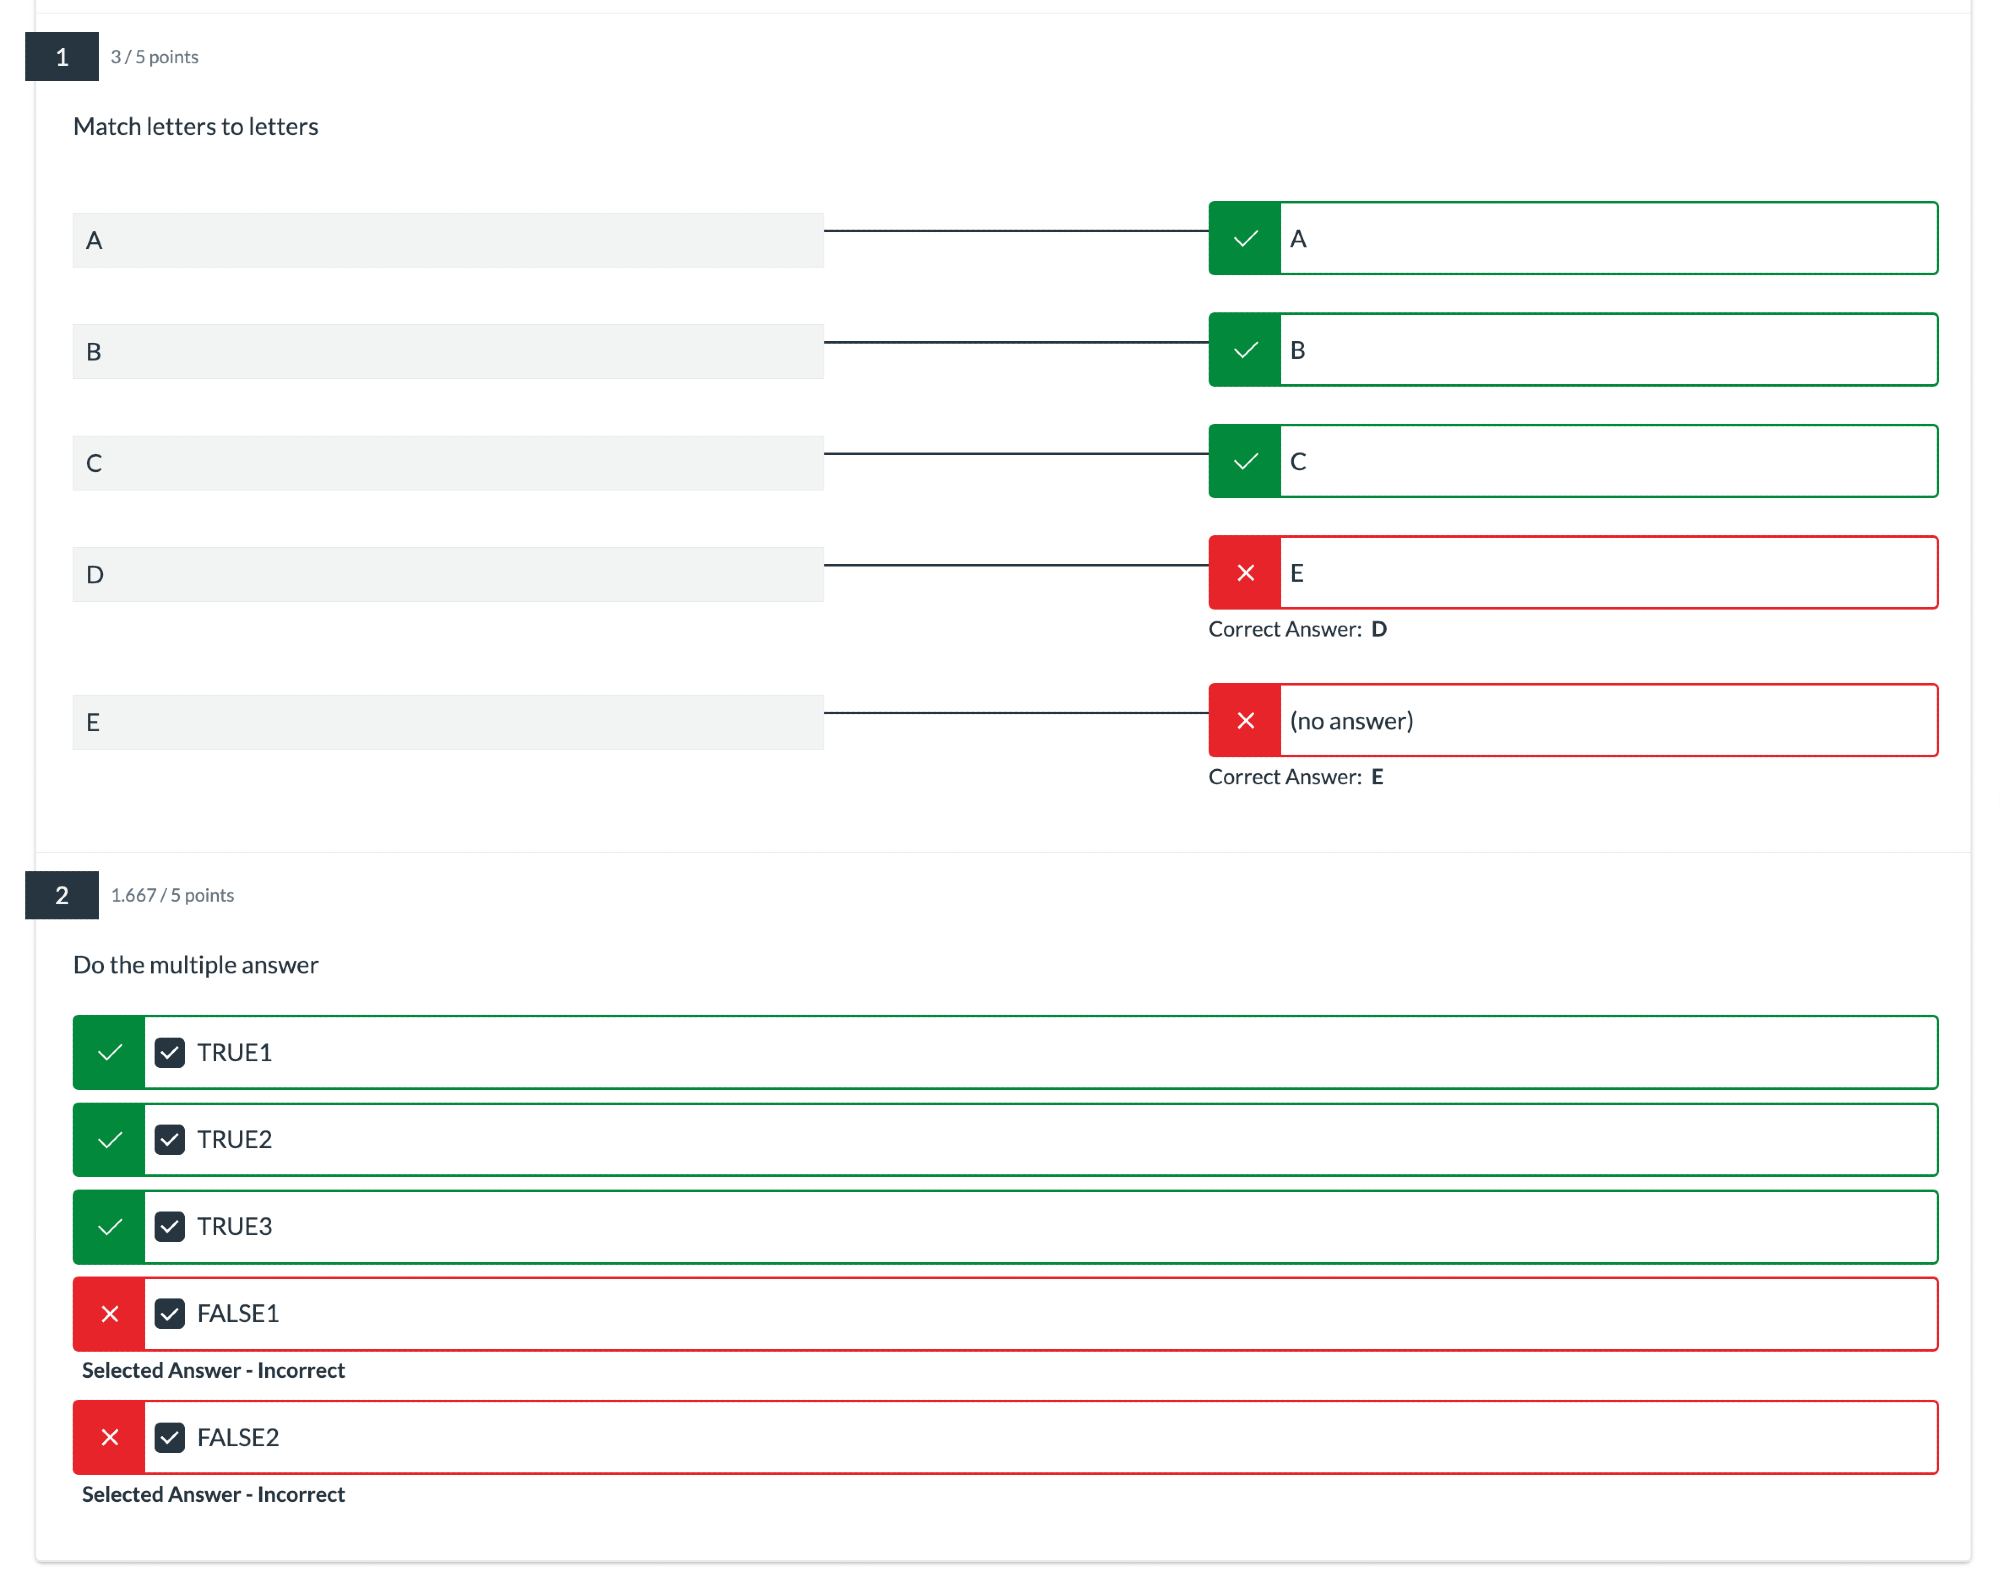Click red X icon beside answer E
Image resolution: width=2000 pixels, height=1572 pixels.
pyautogui.click(x=1245, y=573)
